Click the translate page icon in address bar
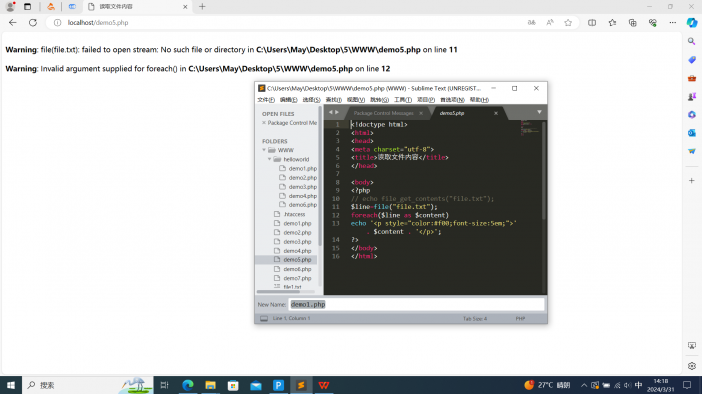 [x=531, y=22]
